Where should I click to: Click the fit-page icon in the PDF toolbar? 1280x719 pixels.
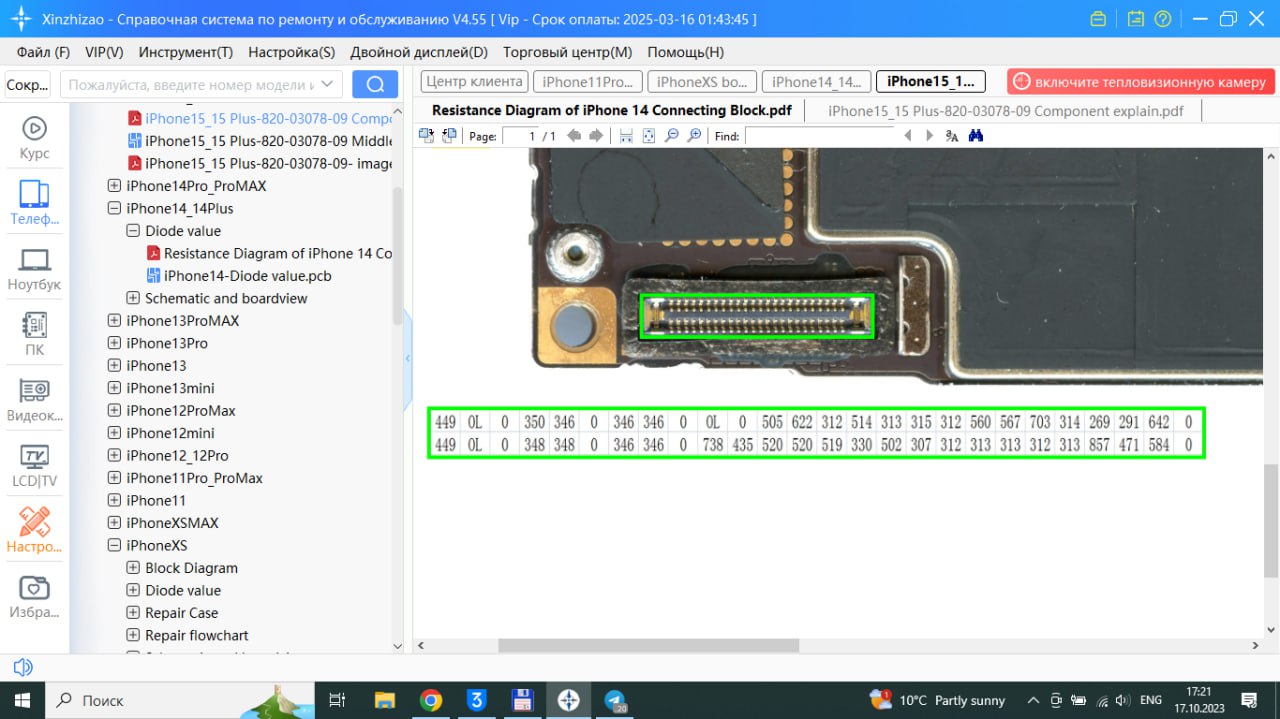point(648,136)
